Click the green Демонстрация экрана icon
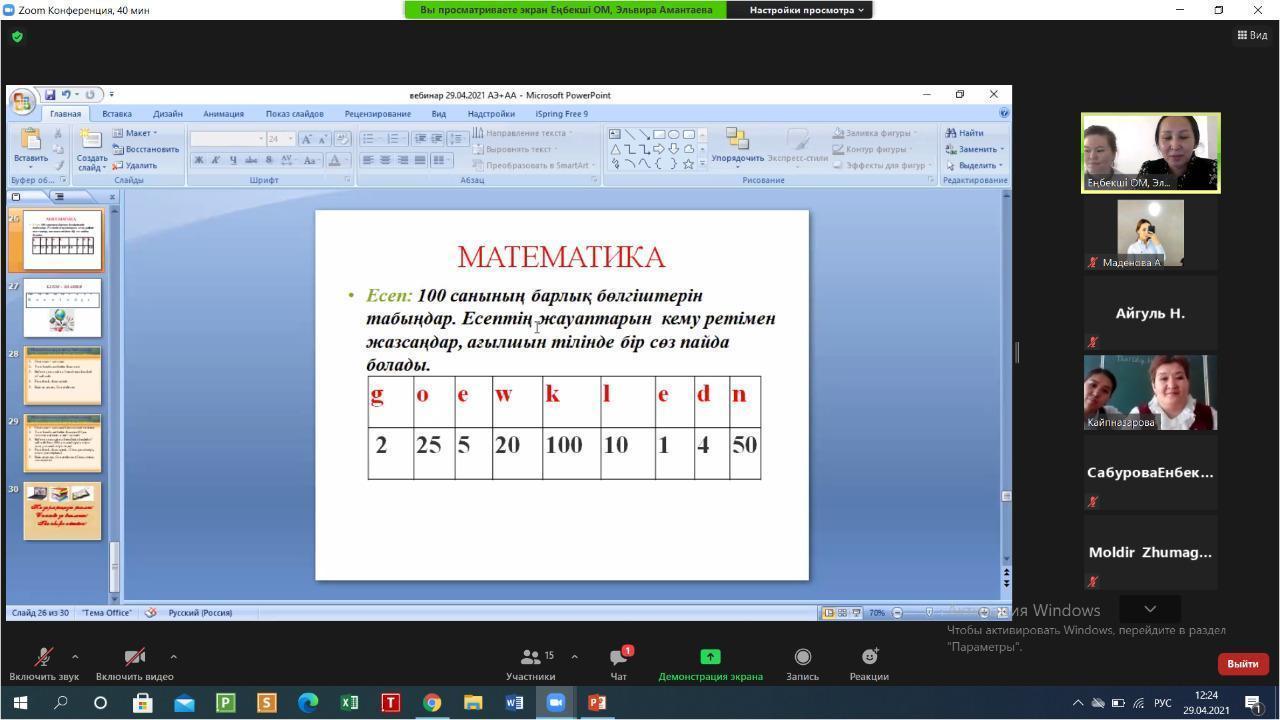 [x=710, y=657]
